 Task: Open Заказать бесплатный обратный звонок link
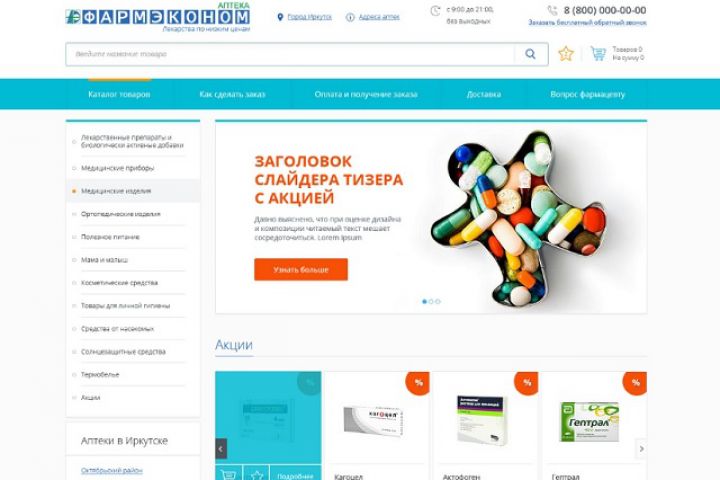587,23
